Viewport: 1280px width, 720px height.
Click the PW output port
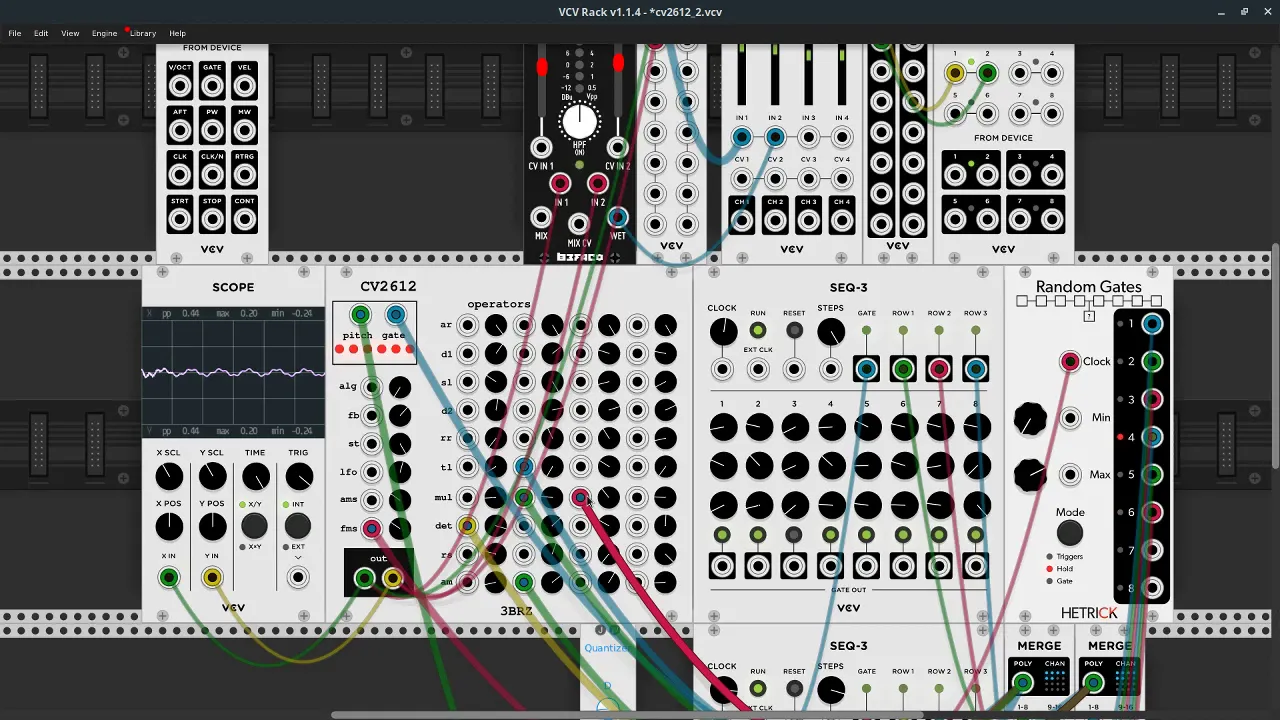click(212, 131)
